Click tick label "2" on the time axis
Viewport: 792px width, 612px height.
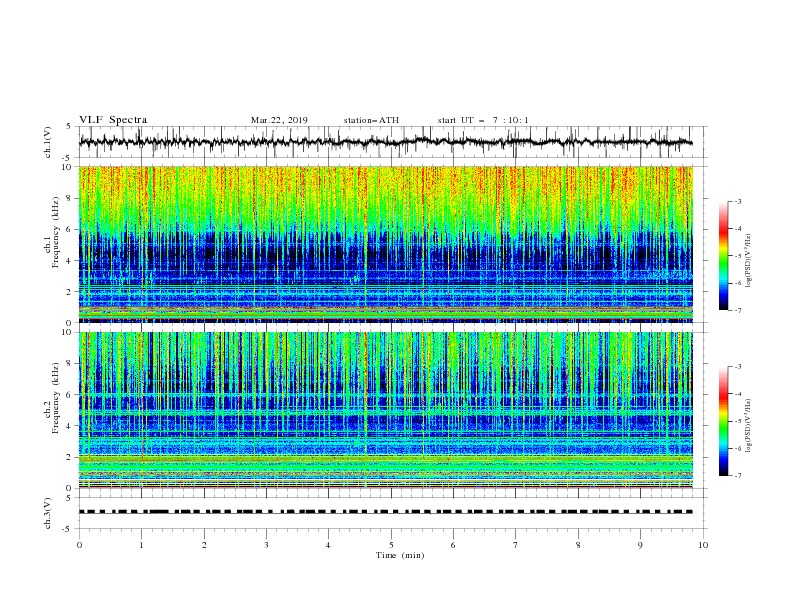(x=204, y=545)
